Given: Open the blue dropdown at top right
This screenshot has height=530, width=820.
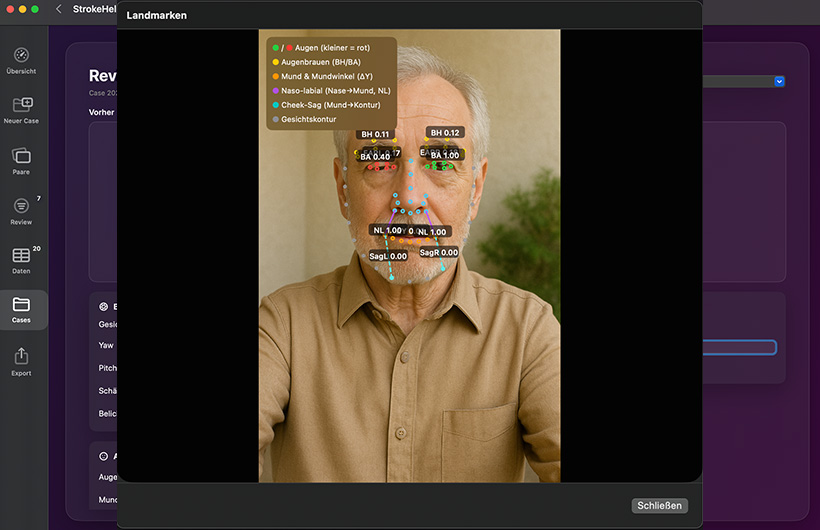Looking at the screenshot, I should point(779,81).
